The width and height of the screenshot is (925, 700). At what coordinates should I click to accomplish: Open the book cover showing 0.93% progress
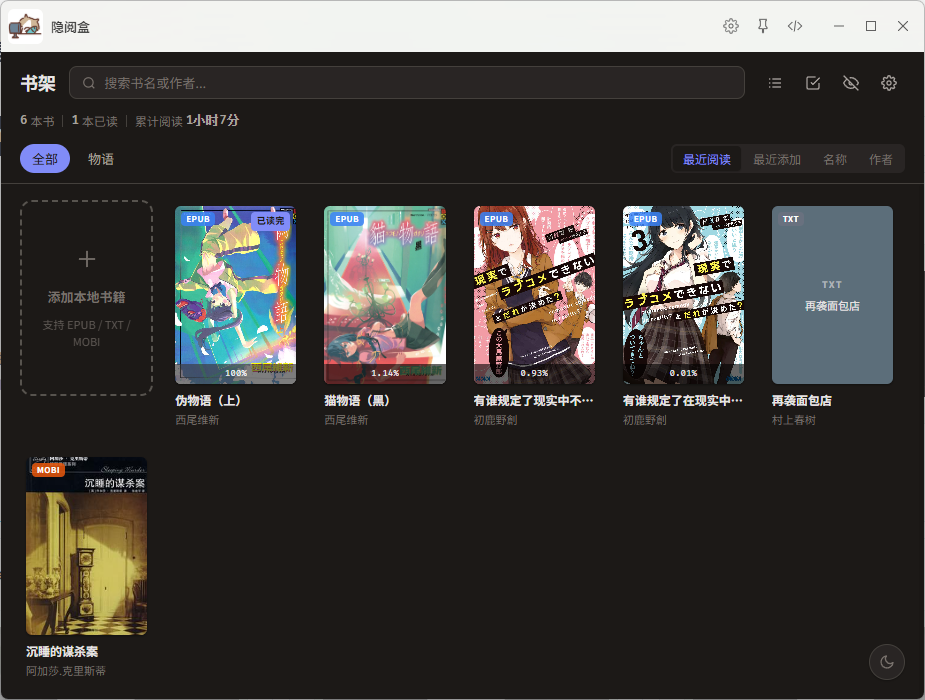534,295
